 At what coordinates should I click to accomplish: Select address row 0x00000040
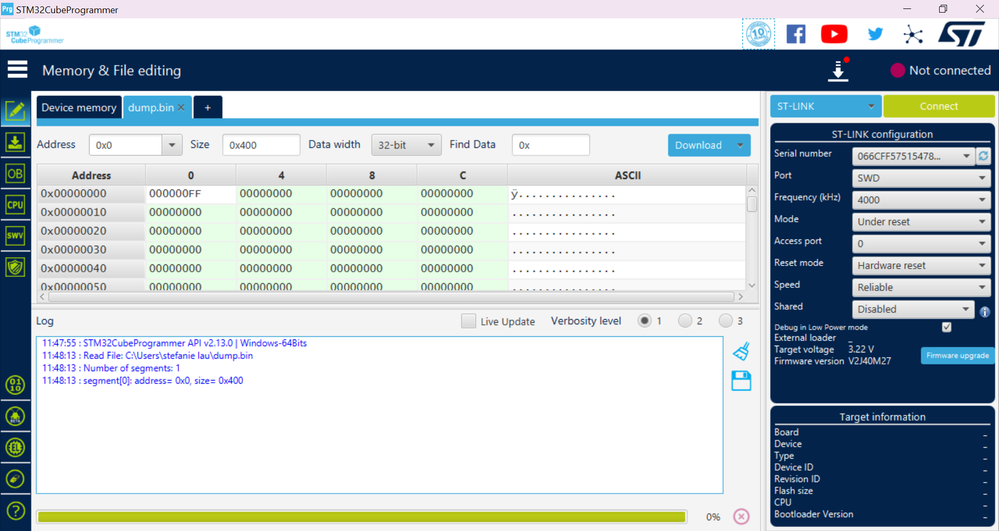click(x=90, y=268)
